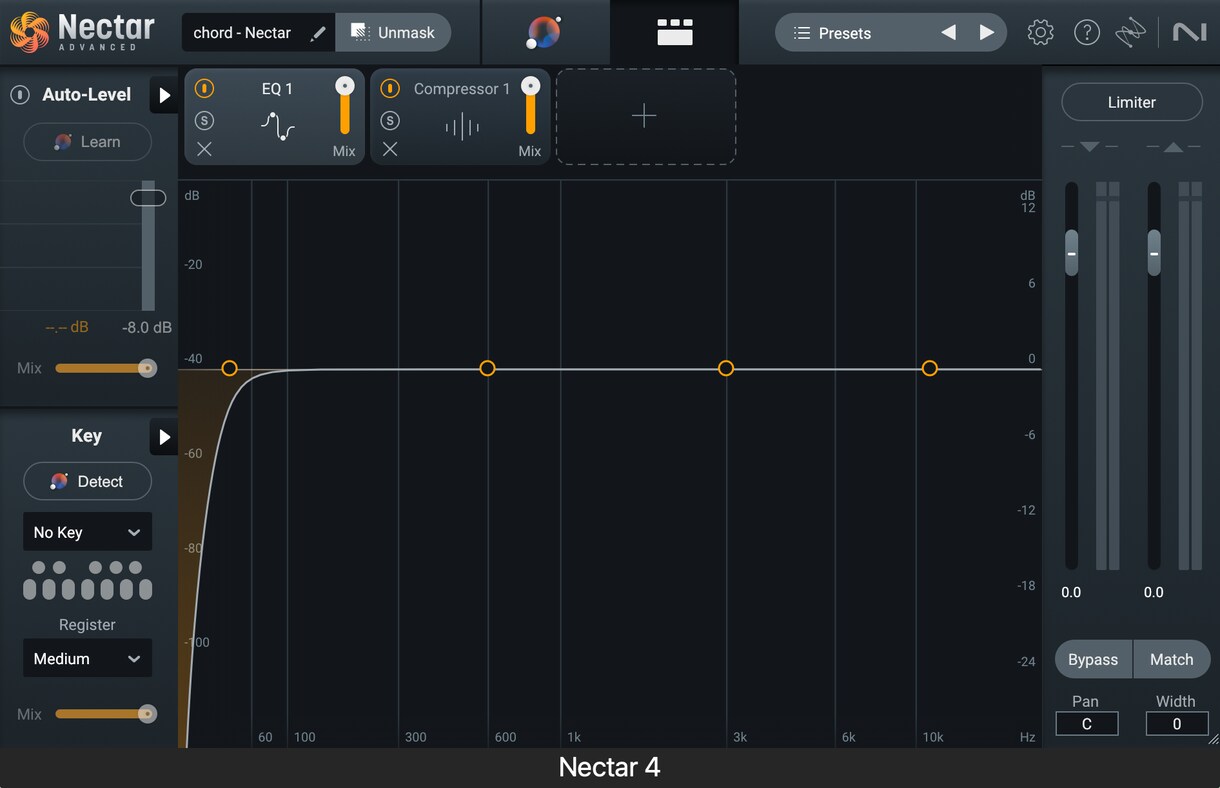This screenshot has width=1220, height=788.
Task: Click the Unmask button
Action: (x=393, y=33)
